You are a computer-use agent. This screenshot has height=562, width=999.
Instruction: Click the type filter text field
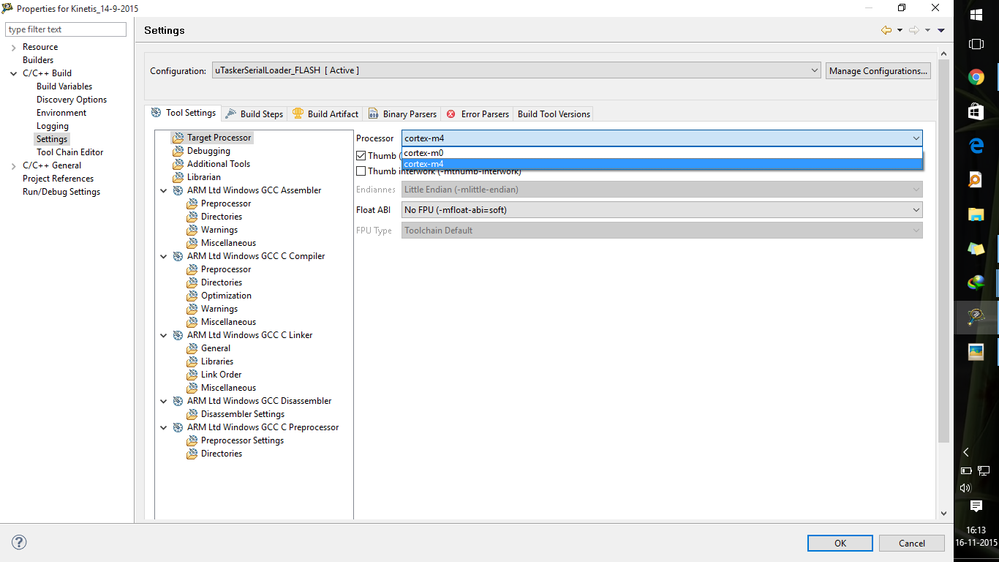click(x=66, y=29)
